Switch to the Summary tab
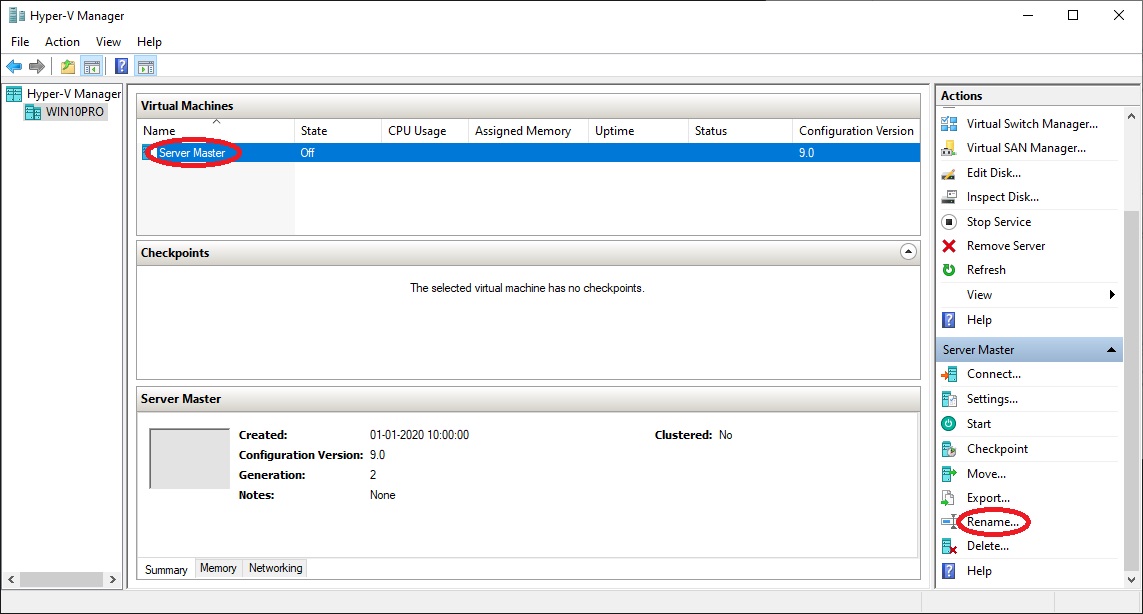Viewport: 1143px width, 614px height. pos(166,570)
